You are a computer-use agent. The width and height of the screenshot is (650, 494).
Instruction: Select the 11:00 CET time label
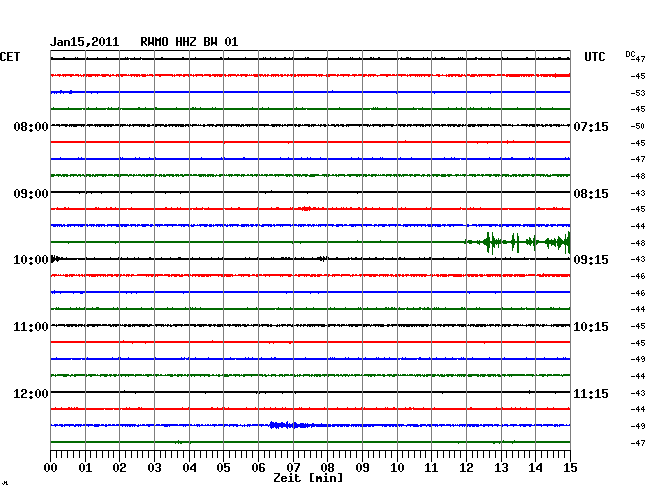tap(31, 327)
